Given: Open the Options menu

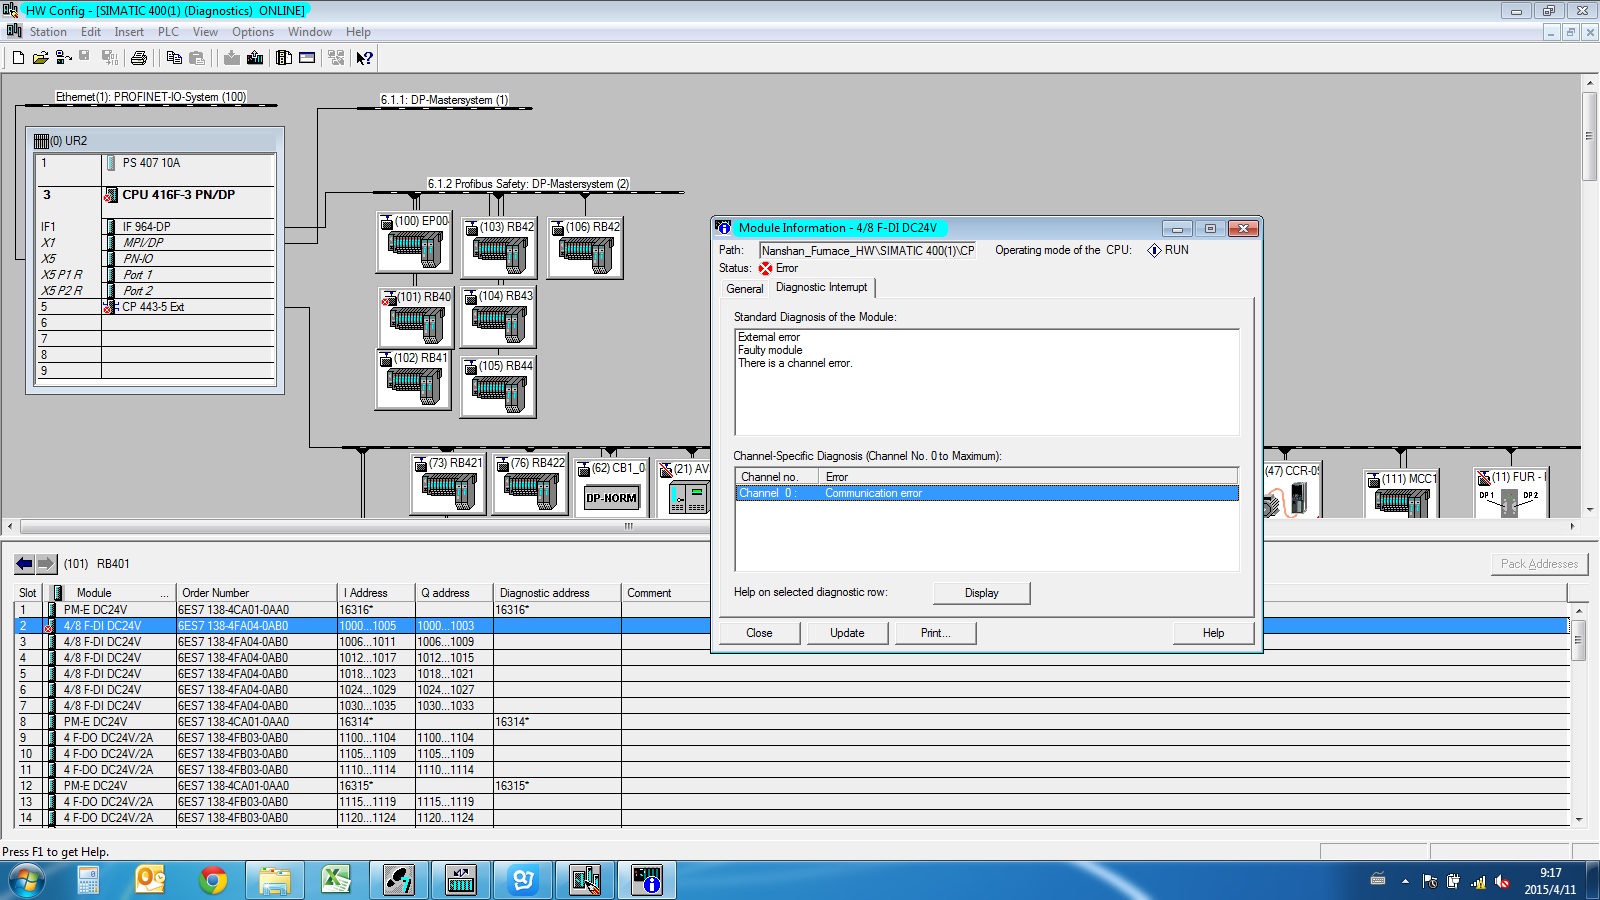Looking at the screenshot, I should [x=253, y=32].
